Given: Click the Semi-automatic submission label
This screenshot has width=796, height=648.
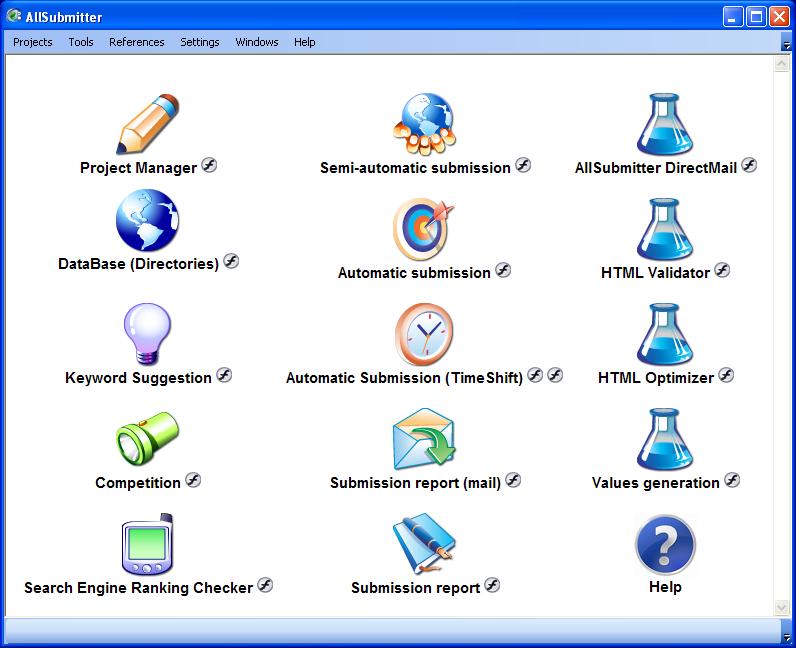Looking at the screenshot, I should coord(415,168).
